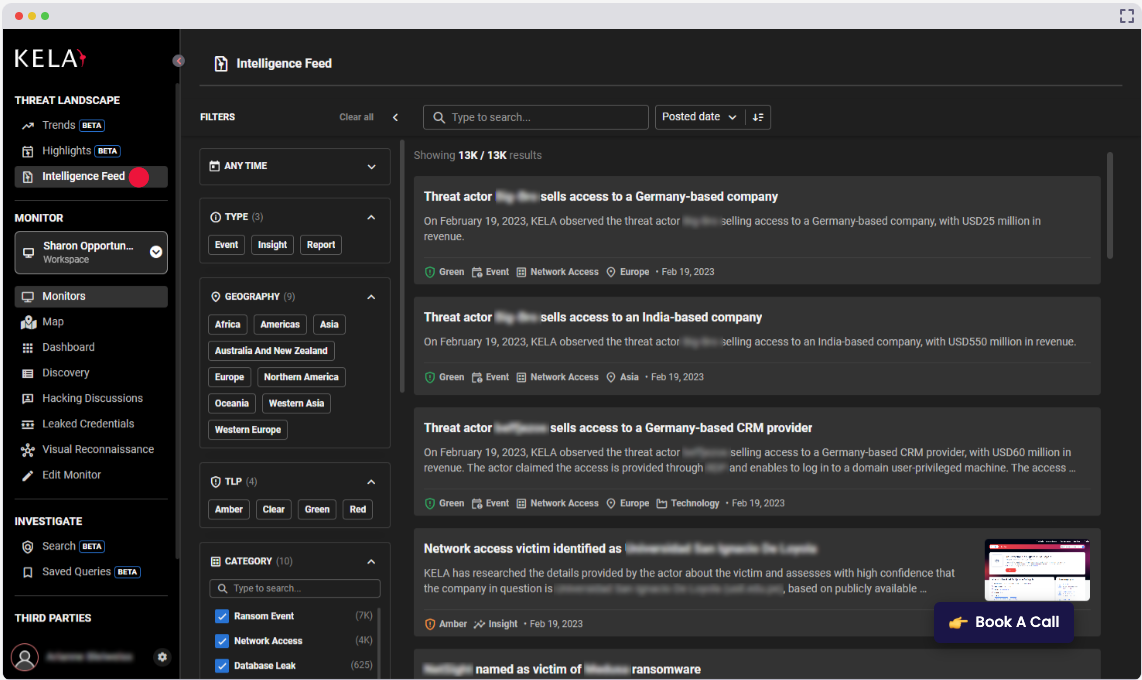The image size is (1142, 680).
Task: Click inside the intelligence feed search field
Action: tap(535, 117)
